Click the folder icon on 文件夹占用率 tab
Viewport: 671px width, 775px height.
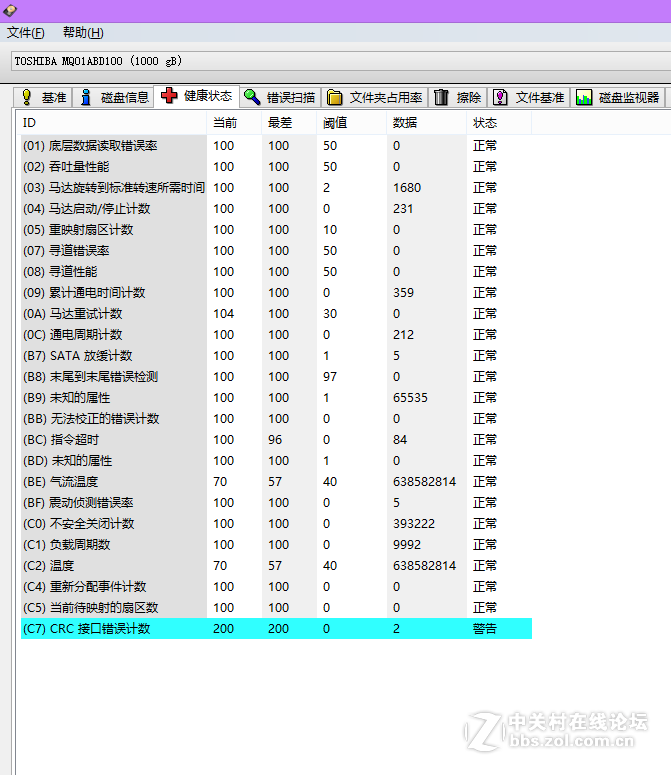coord(335,97)
